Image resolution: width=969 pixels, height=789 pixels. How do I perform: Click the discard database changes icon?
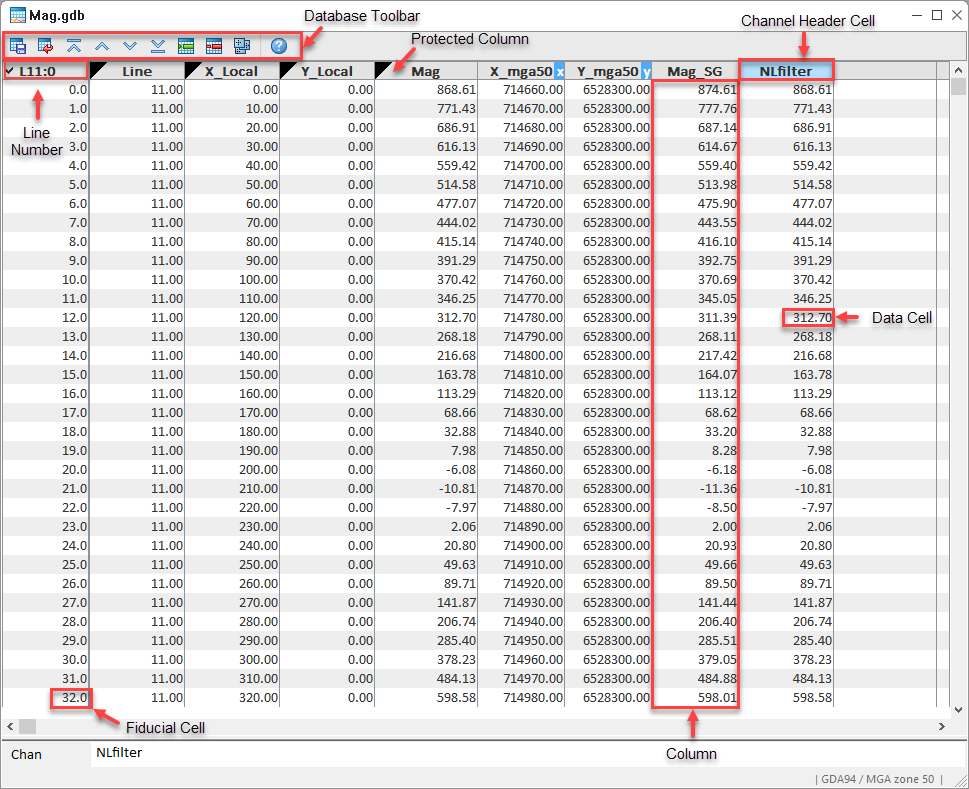[46, 45]
